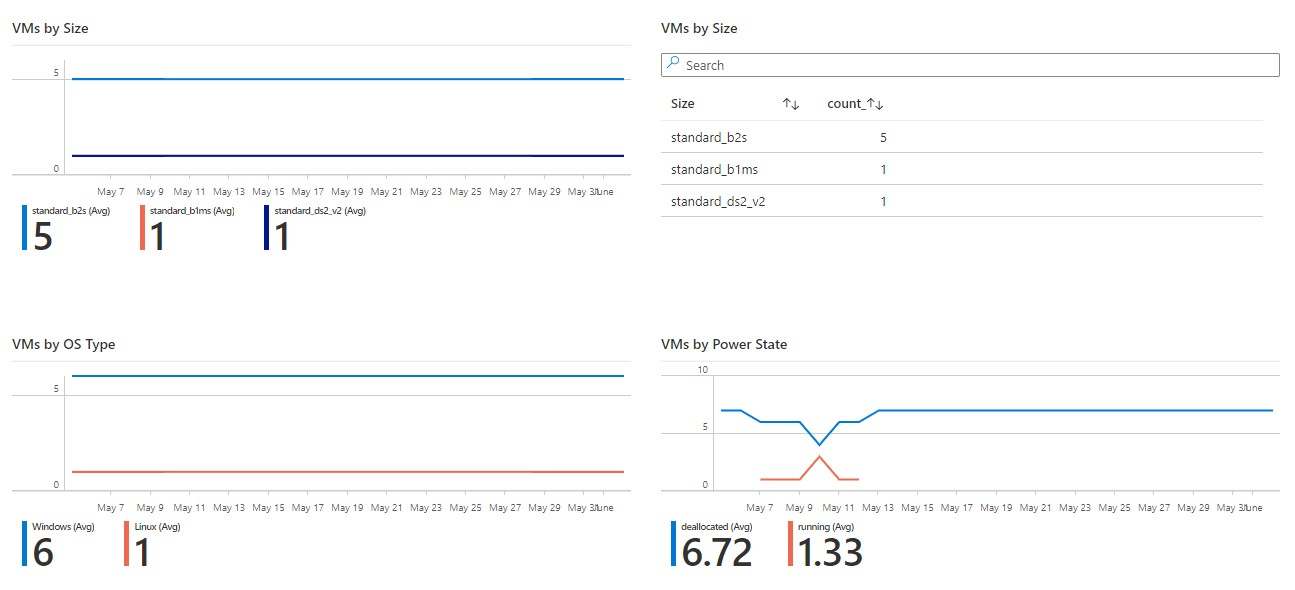Click the Linux (Avg) legend label
The image size is (1295, 590).
pyautogui.click(x=156, y=527)
